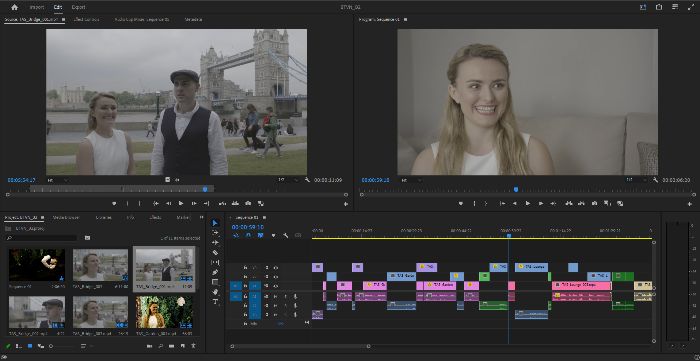
Task: Click the Home icon in the top bar
Action: (14, 7)
